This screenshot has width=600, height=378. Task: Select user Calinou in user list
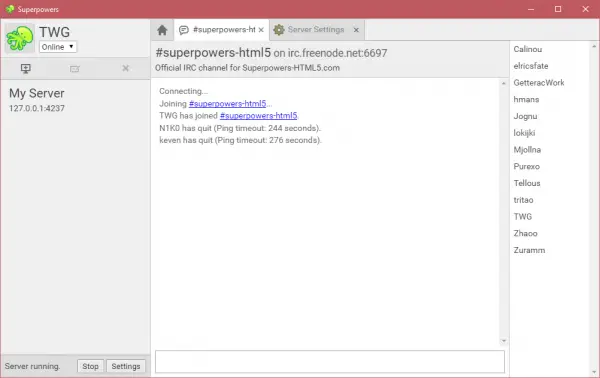pyautogui.click(x=528, y=49)
